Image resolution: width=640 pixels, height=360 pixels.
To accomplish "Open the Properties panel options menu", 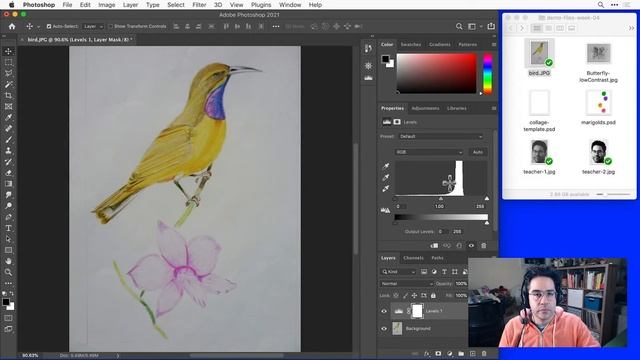I will [x=493, y=108].
